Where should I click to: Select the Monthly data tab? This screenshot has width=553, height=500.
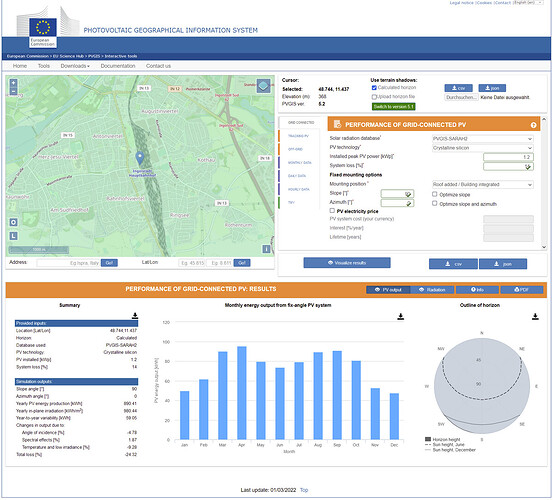pos(300,163)
